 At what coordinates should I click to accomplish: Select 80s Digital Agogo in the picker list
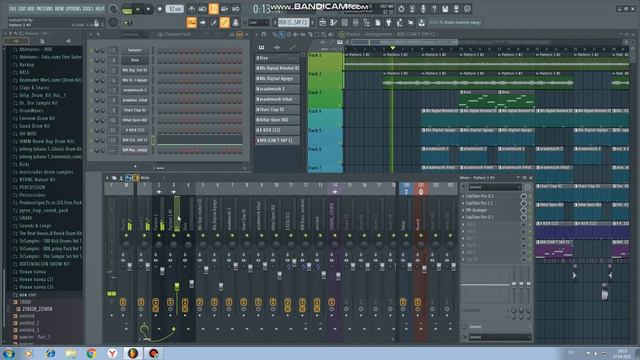pos(277,78)
